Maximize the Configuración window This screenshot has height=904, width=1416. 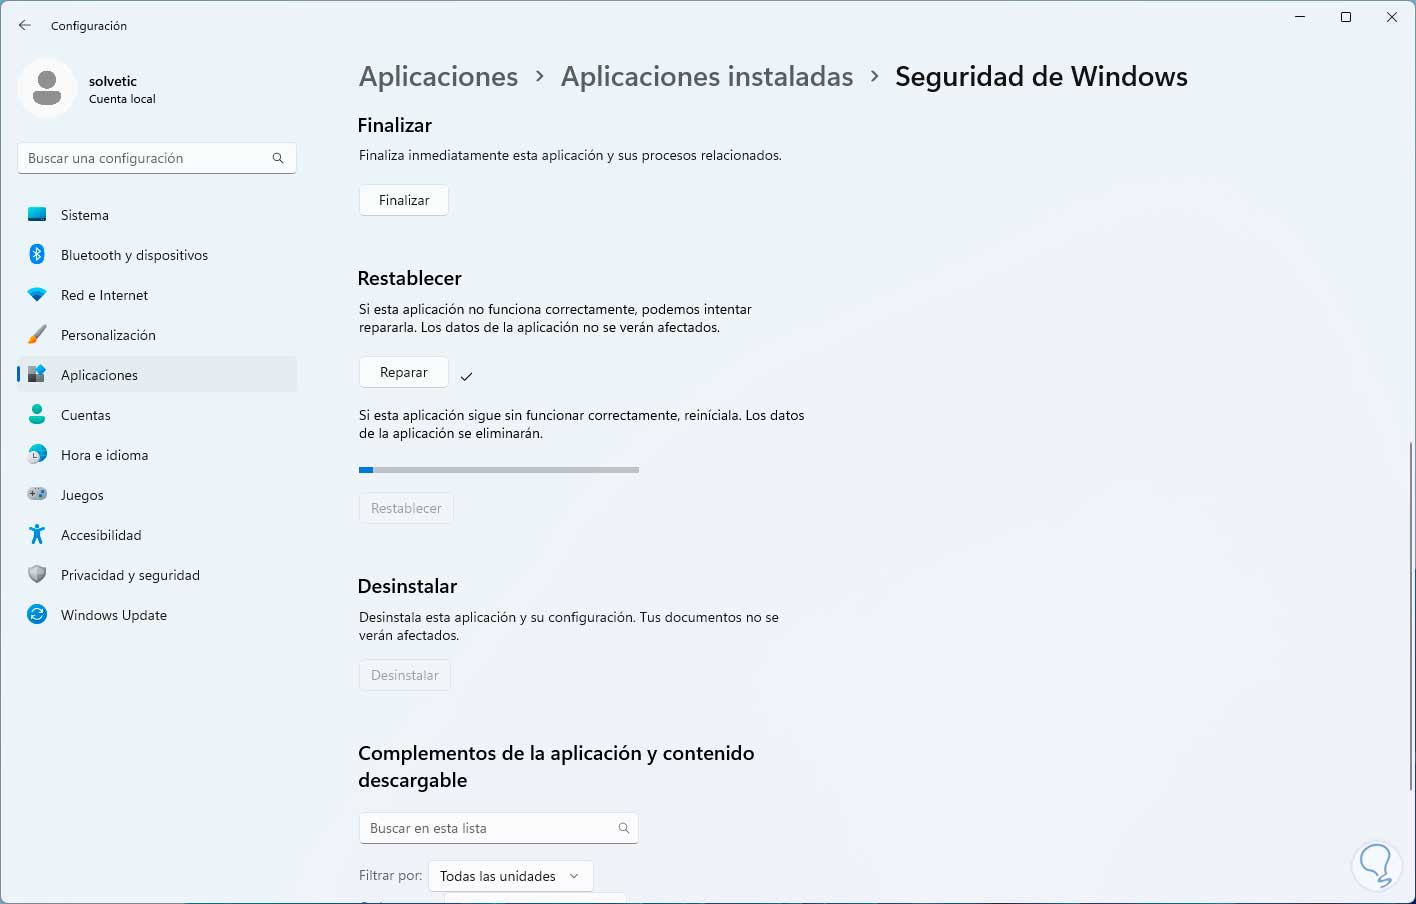pyautogui.click(x=1346, y=17)
